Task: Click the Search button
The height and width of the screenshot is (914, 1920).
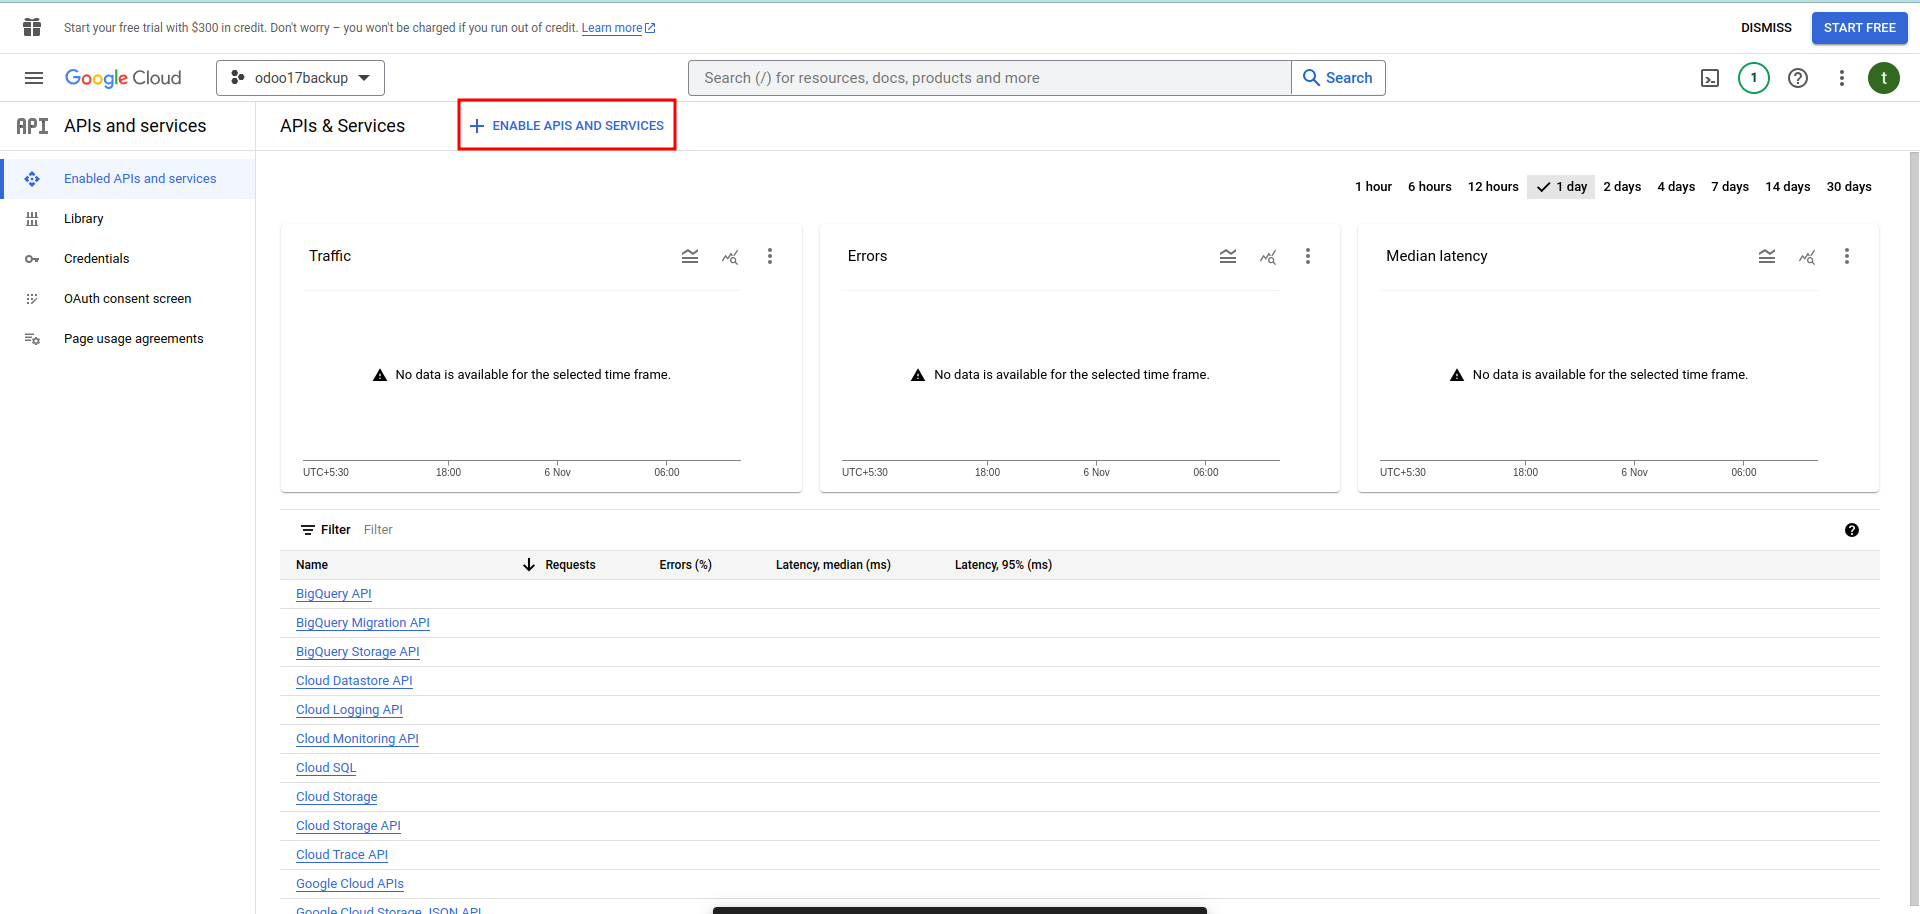Action: click(1338, 78)
